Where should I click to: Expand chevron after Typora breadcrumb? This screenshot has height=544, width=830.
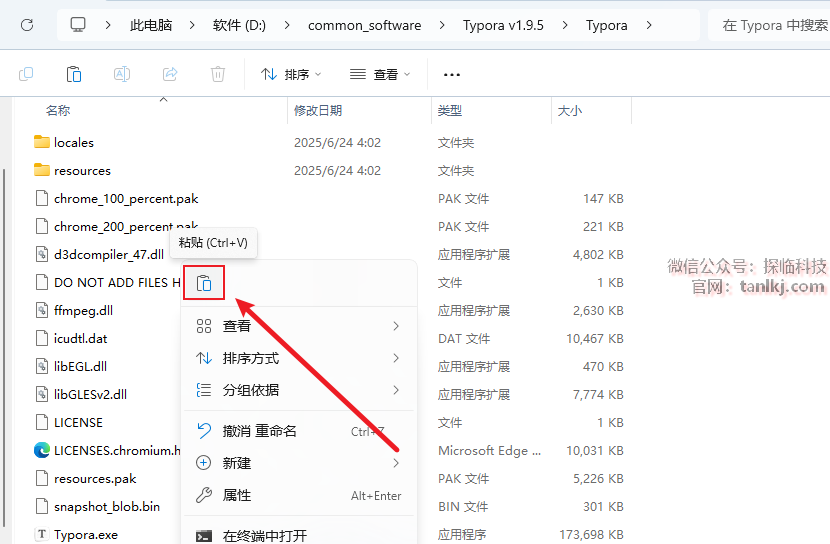(649, 25)
